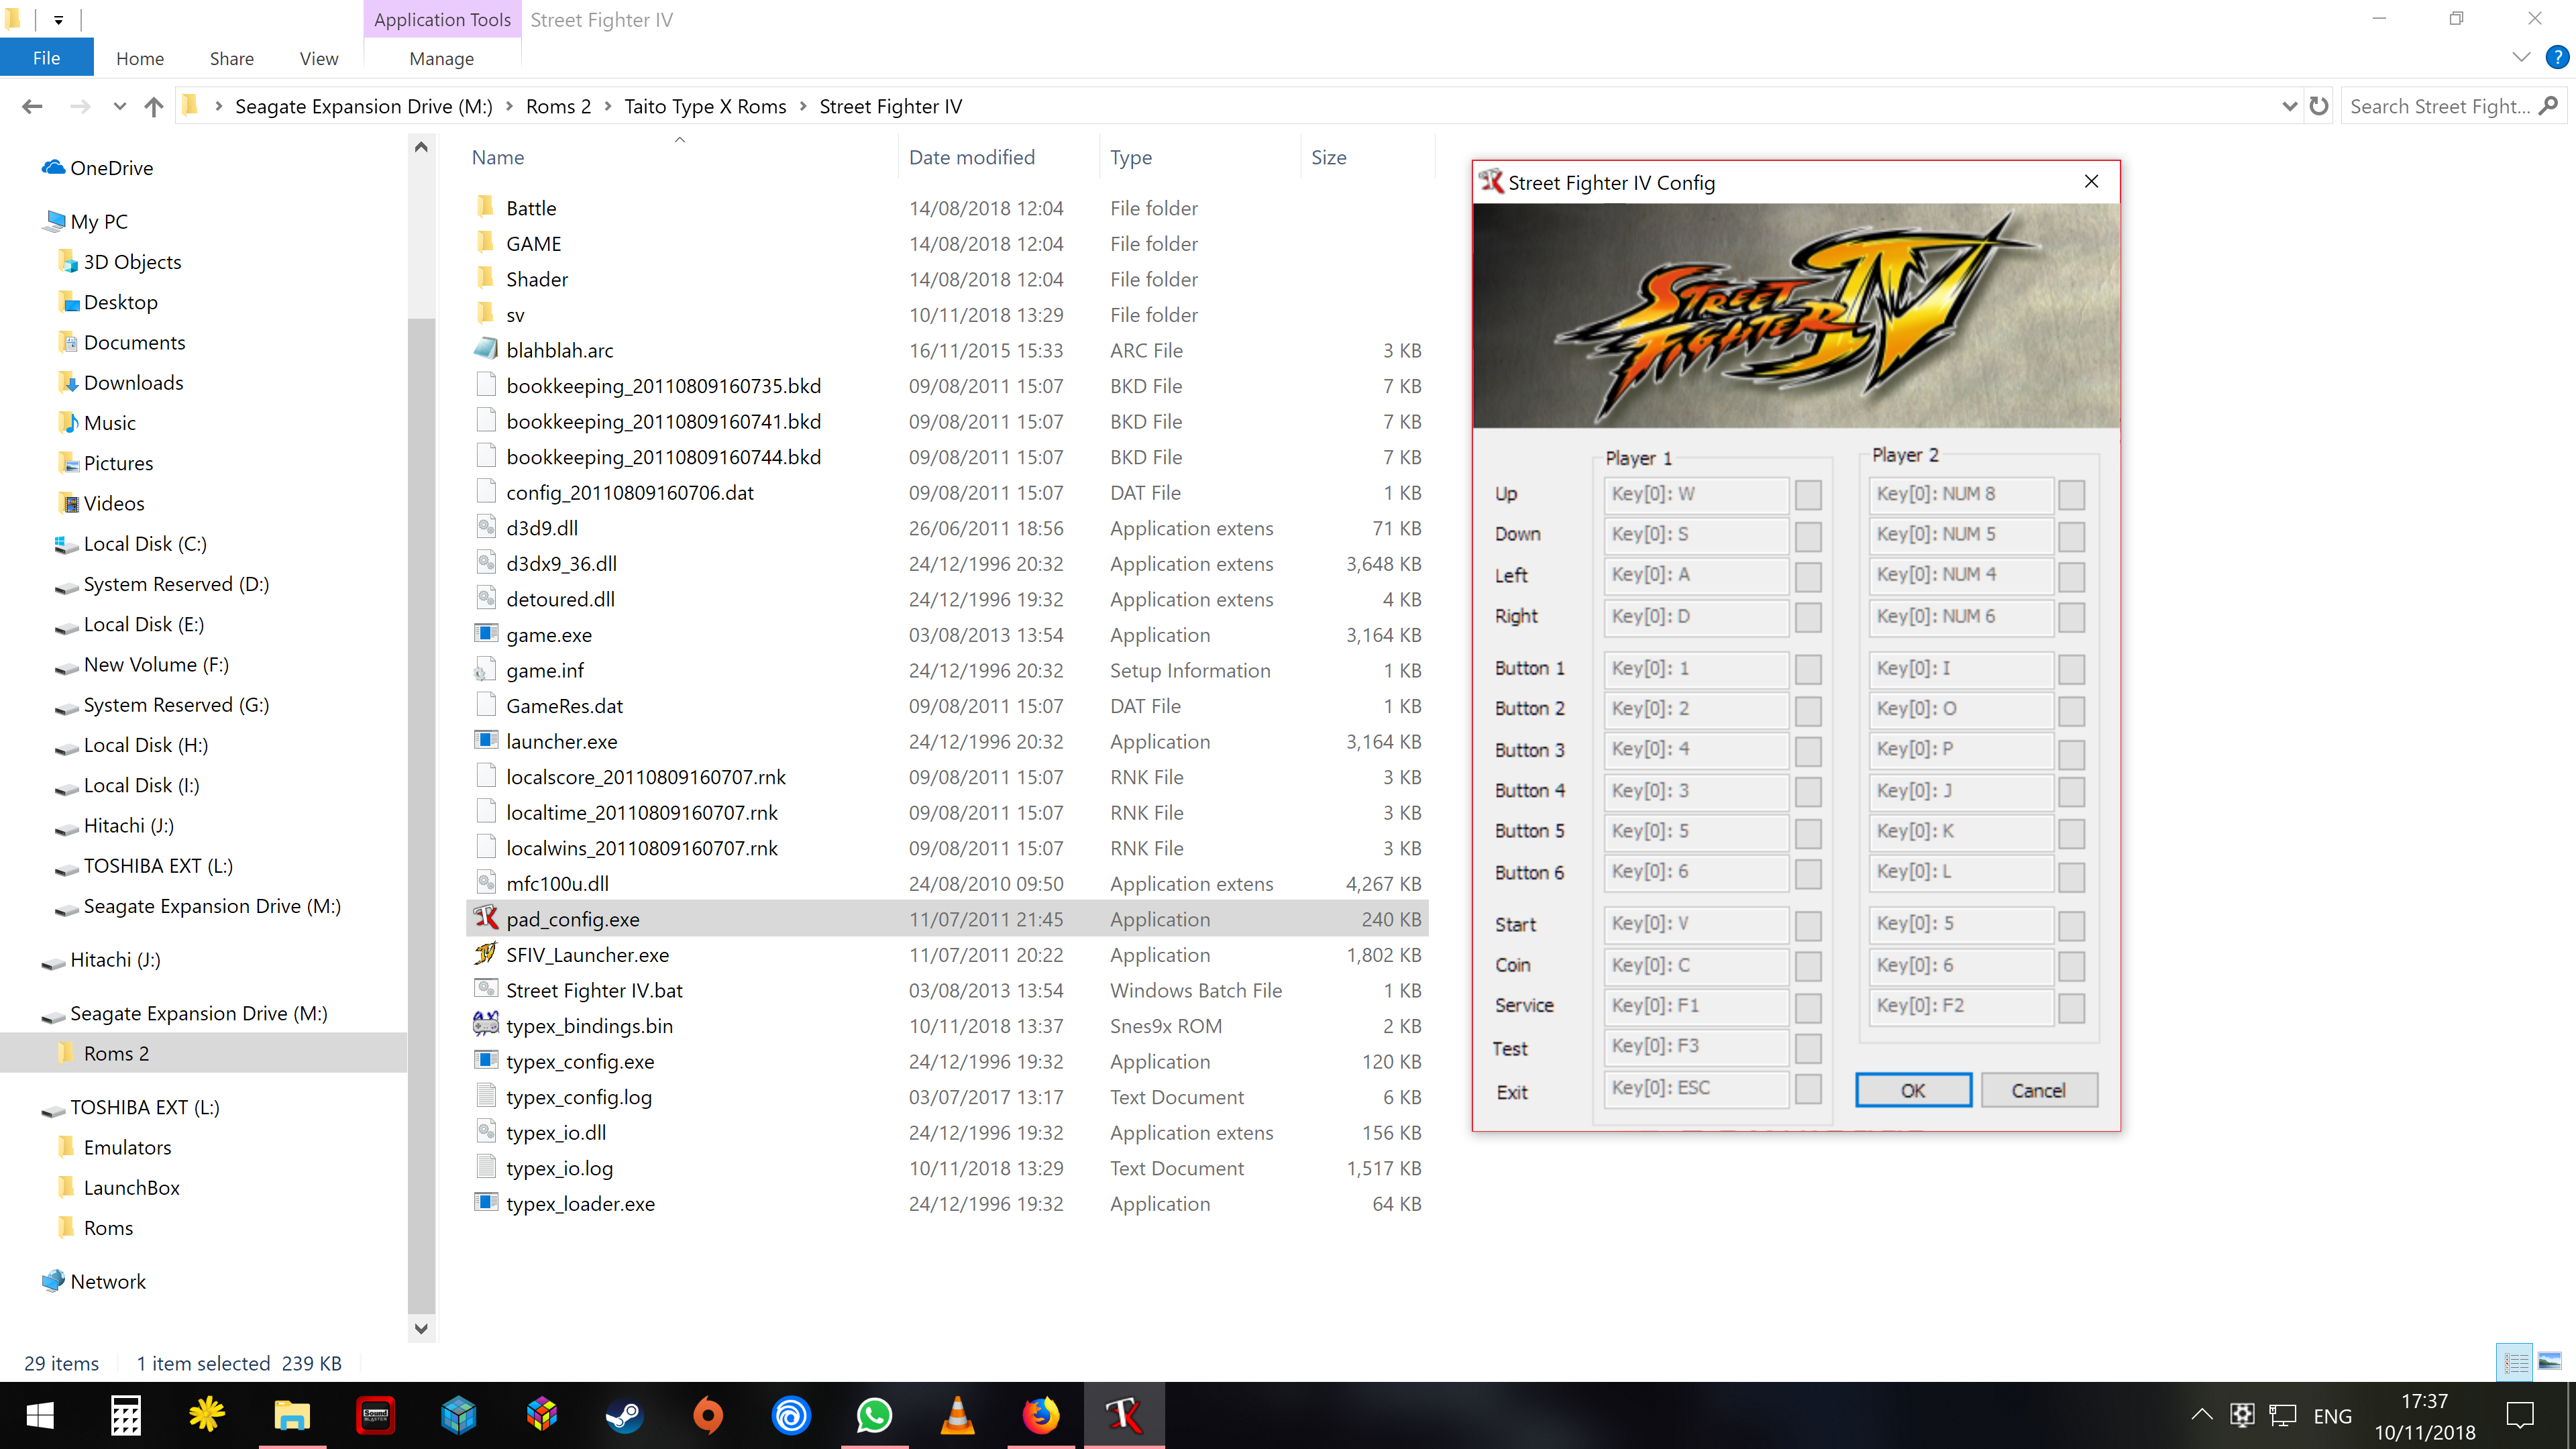The width and height of the screenshot is (2576, 1449).
Task: Open the Home ribbon tab
Action: click(x=140, y=58)
